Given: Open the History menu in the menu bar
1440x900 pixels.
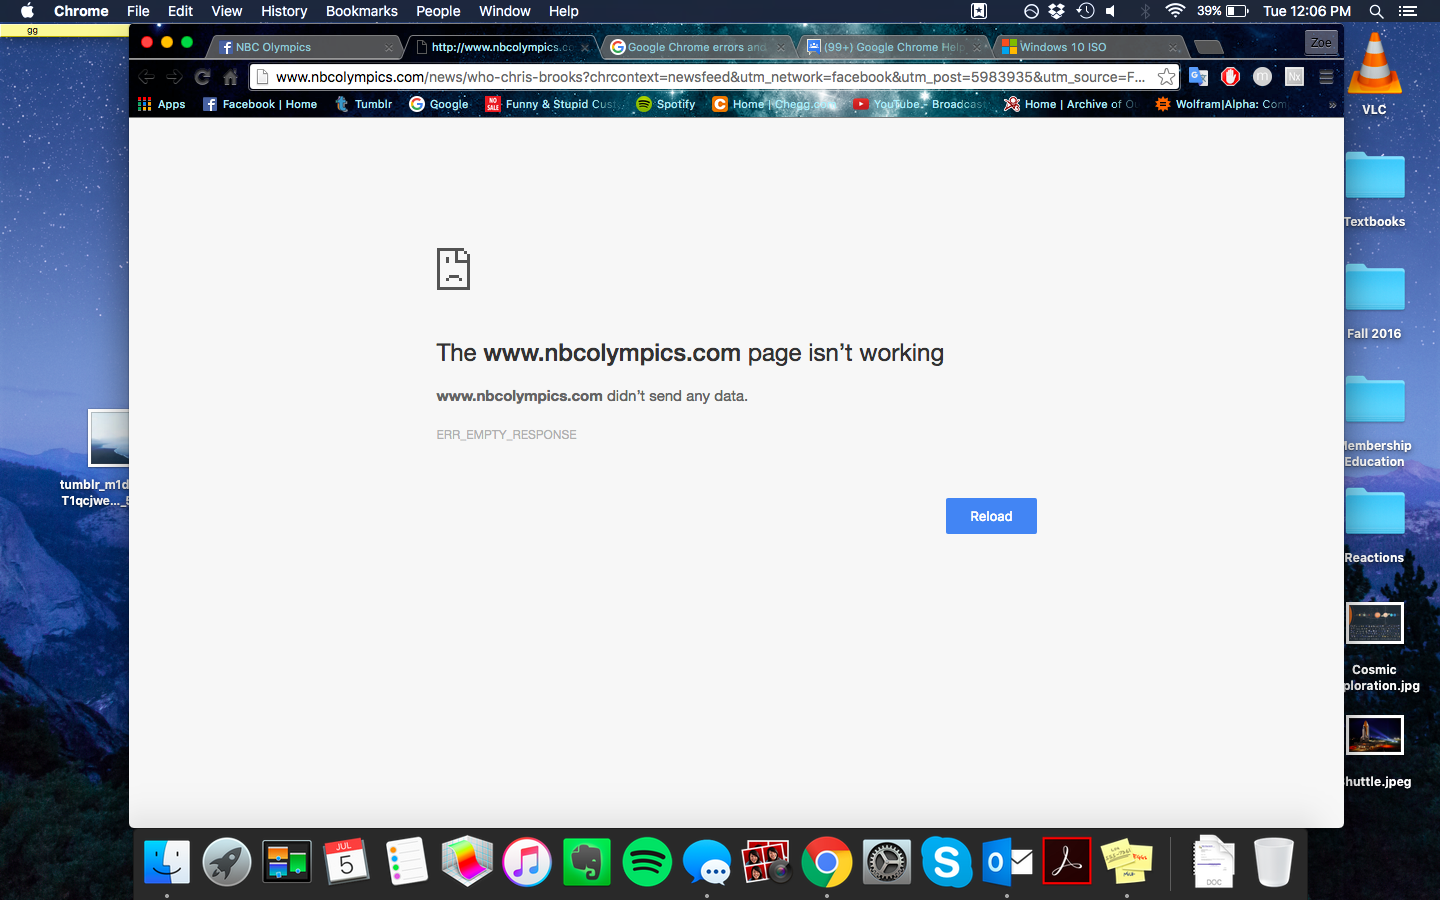Looking at the screenshot, I should click(284, 11).
